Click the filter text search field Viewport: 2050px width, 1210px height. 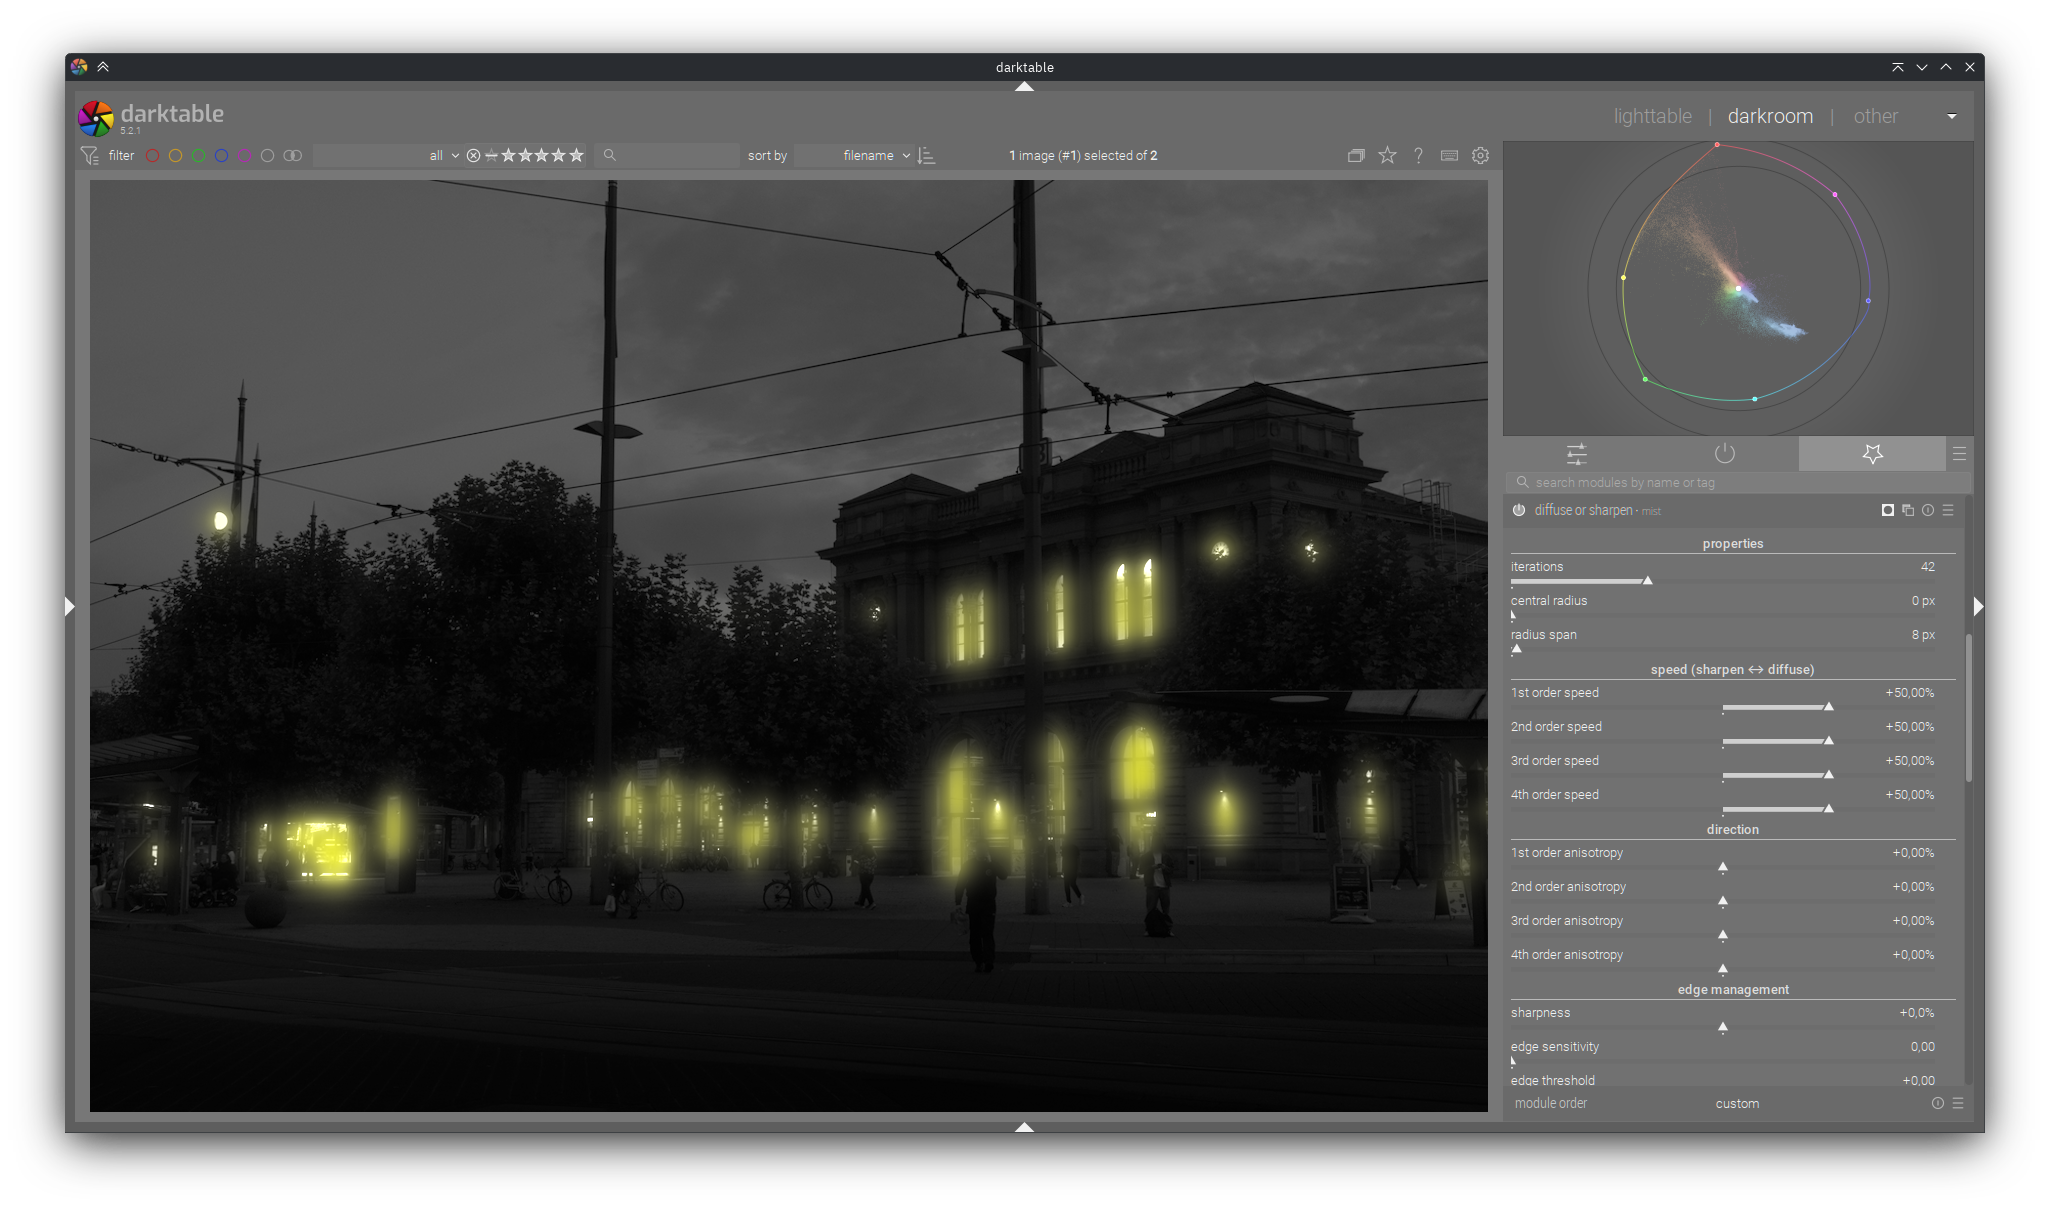(667, 156)
